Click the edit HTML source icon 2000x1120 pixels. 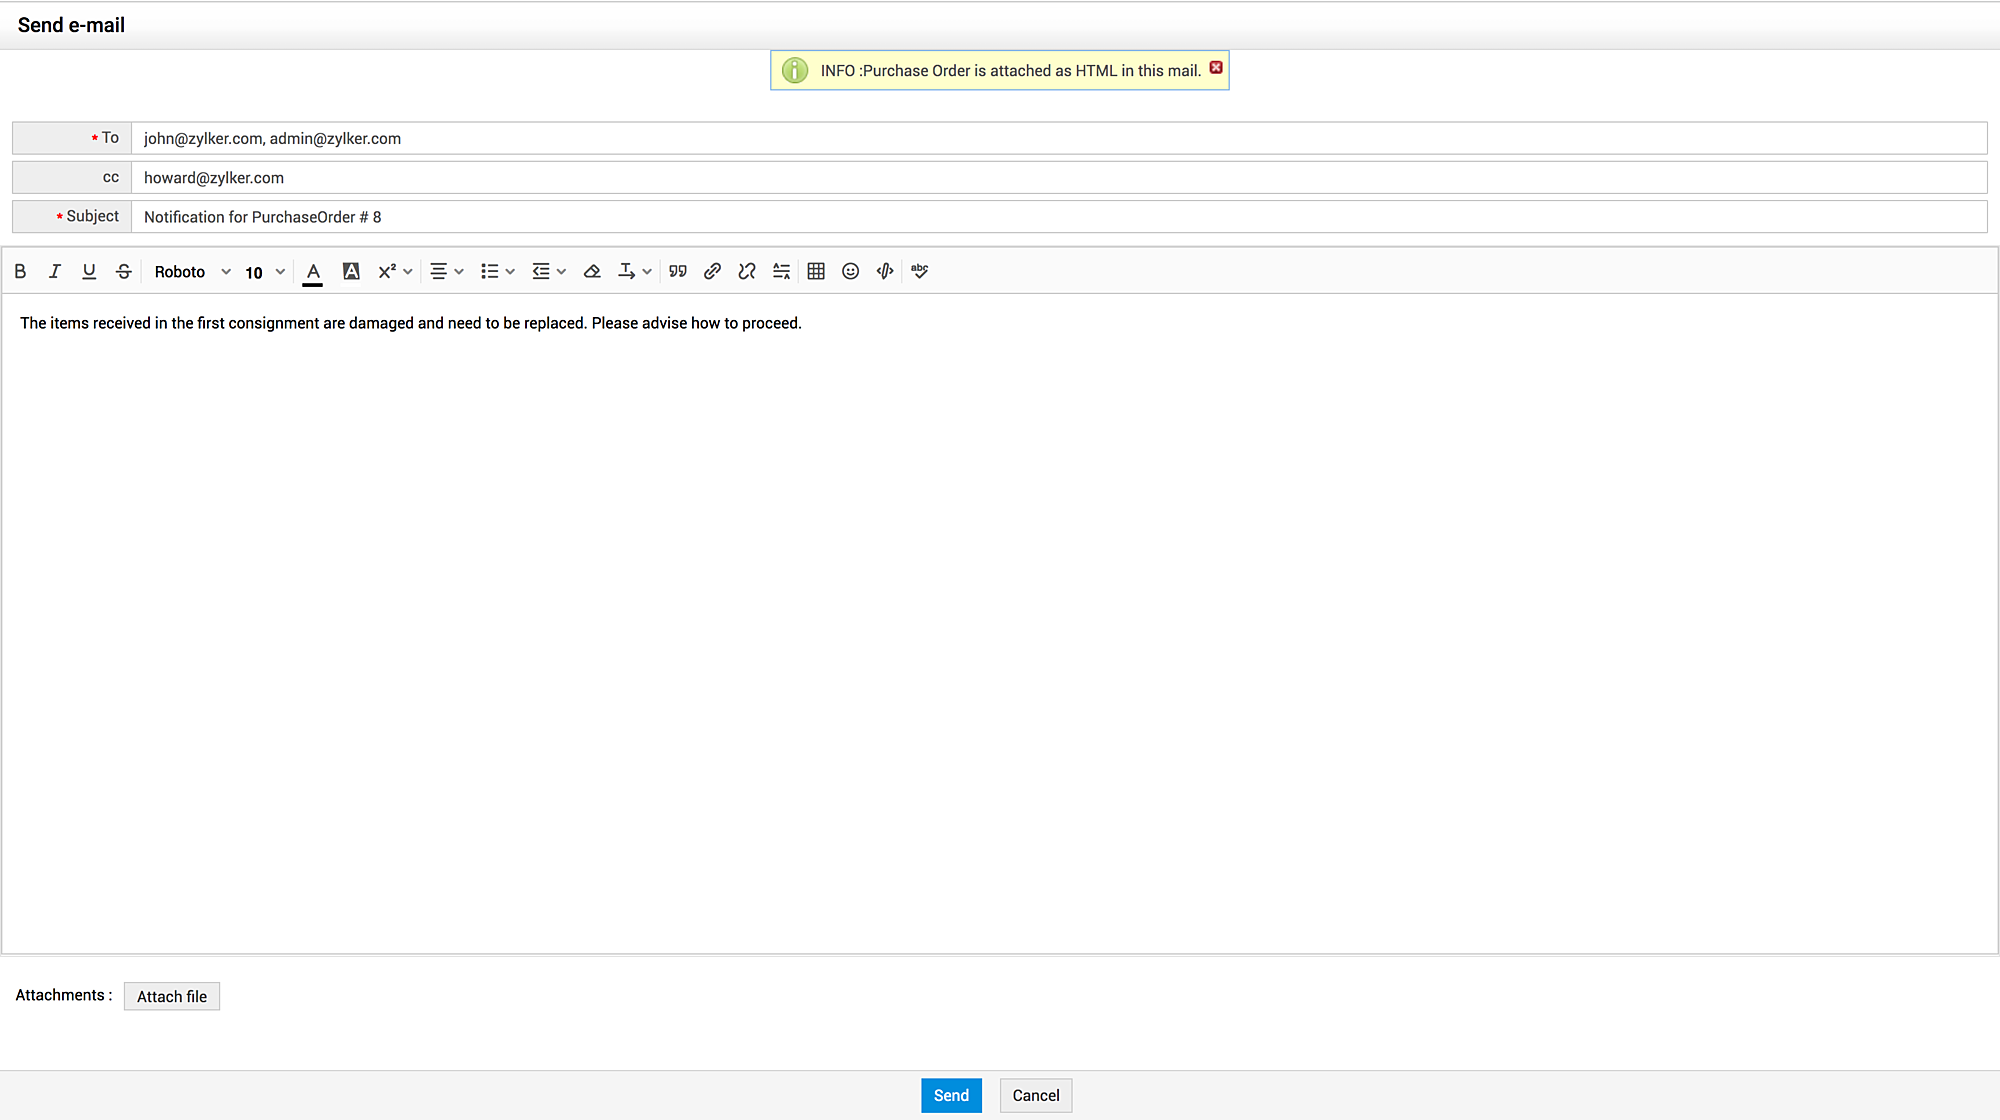(x=885, y=271)
